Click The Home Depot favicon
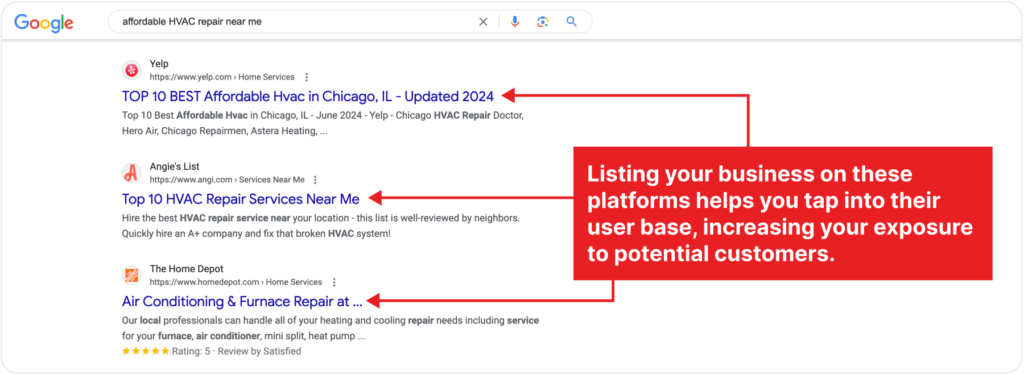Image resolution: width=1024 pixels, height=375 pixels. 132,275
